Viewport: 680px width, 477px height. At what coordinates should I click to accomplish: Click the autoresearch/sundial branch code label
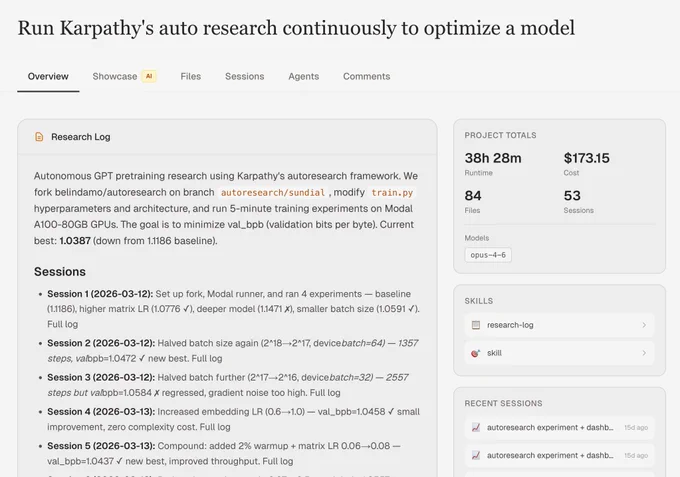coord(273,193)
